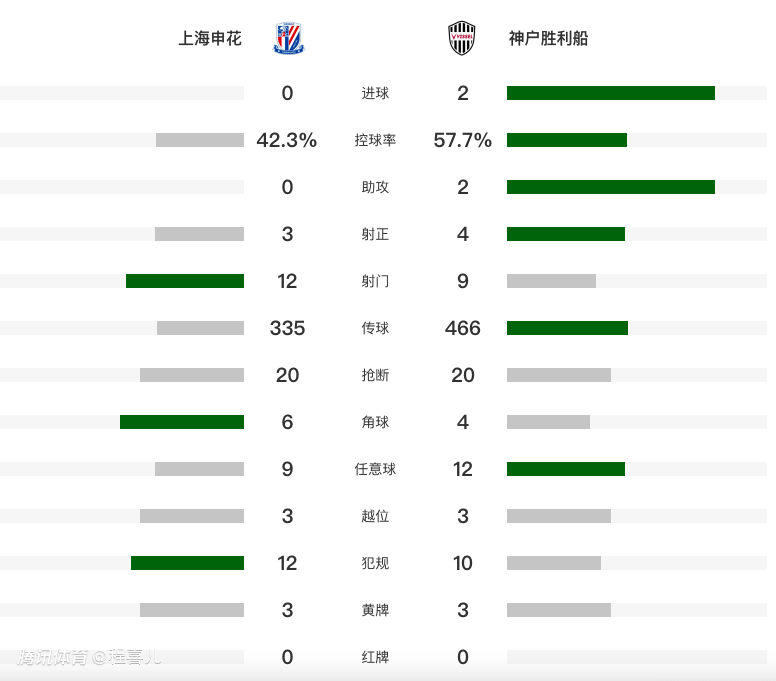776x681 pixels.
Task: Click Shanghai Shenhua's green 射门 bar
Action: (185, 281)
